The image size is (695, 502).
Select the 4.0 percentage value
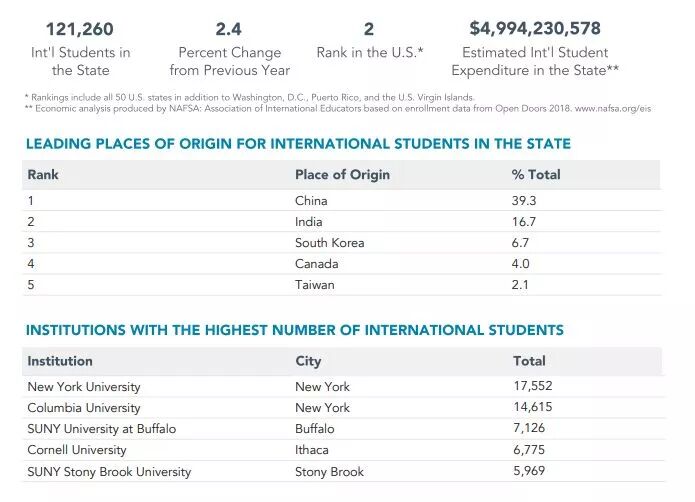520,264
